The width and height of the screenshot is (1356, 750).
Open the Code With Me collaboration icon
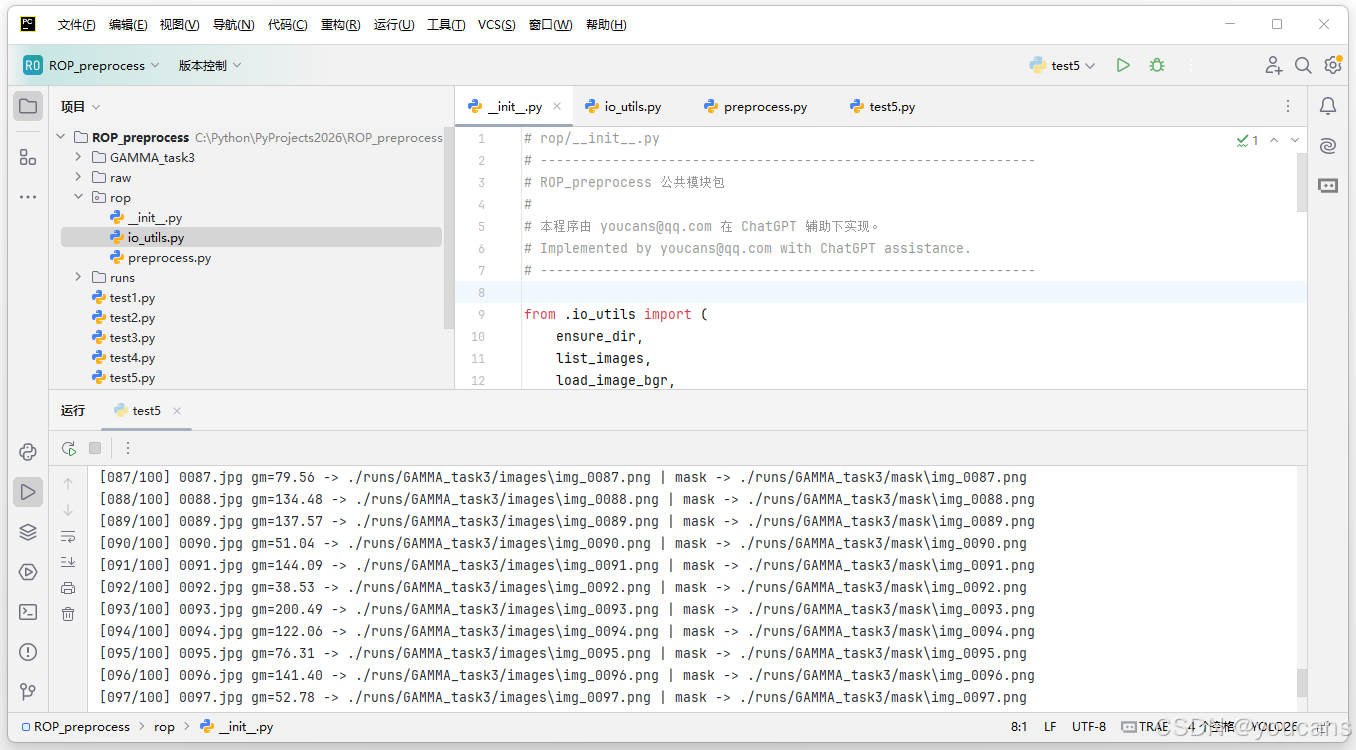(x=1273, y=65)
